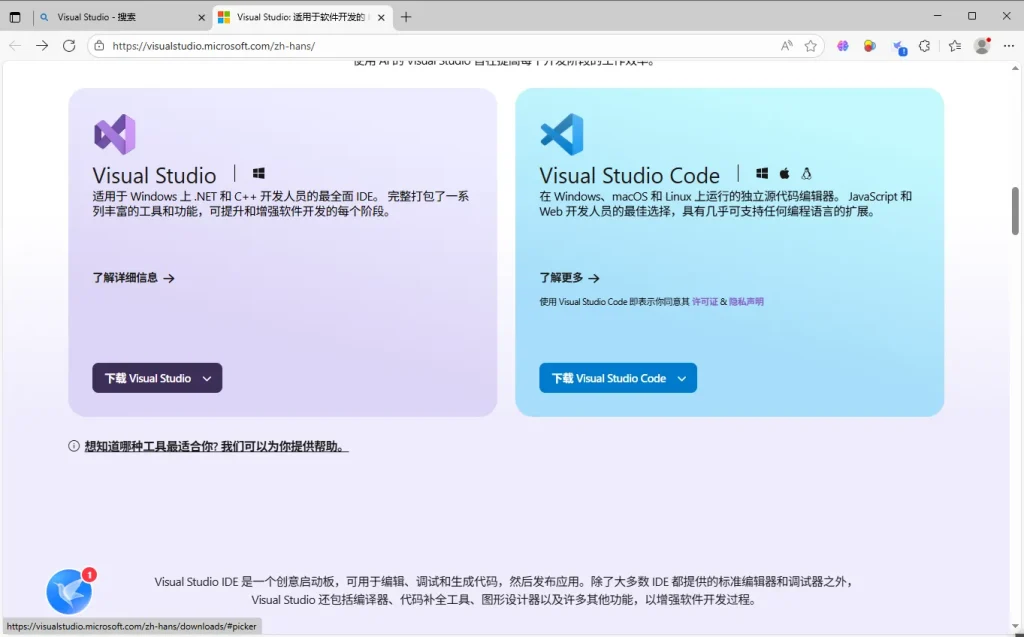Click the floating blue bird assistant icon
This screenshot has height=637, width=1024.
(x=69, y=591)
